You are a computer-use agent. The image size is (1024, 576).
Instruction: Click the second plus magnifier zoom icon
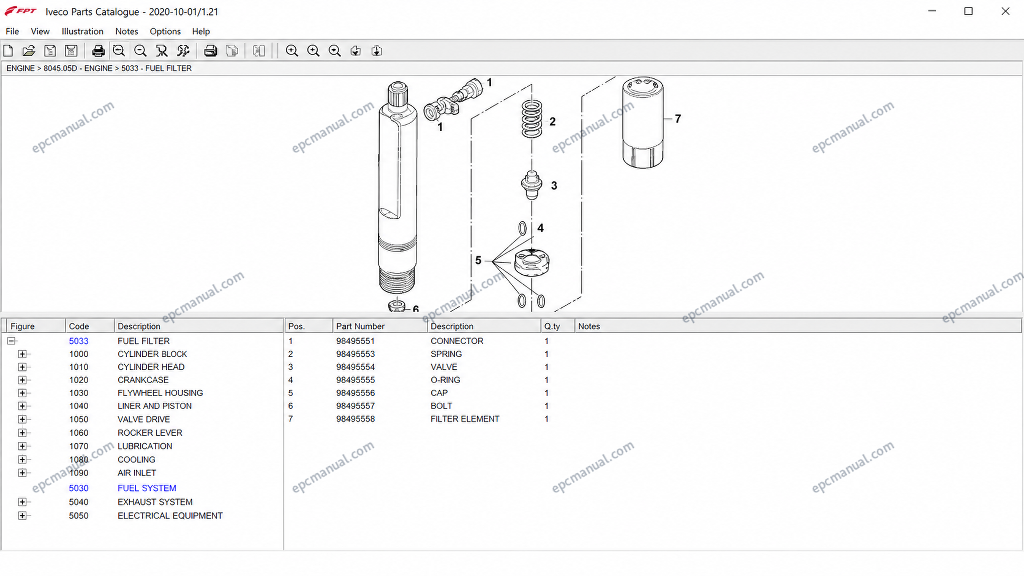313,51
